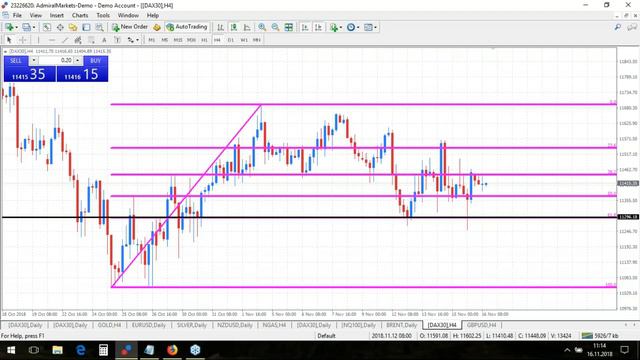Toggle chart shift from right border
The width and height of the screenshot is (640, 360).
pyautogui.click(x=318, y=27)
